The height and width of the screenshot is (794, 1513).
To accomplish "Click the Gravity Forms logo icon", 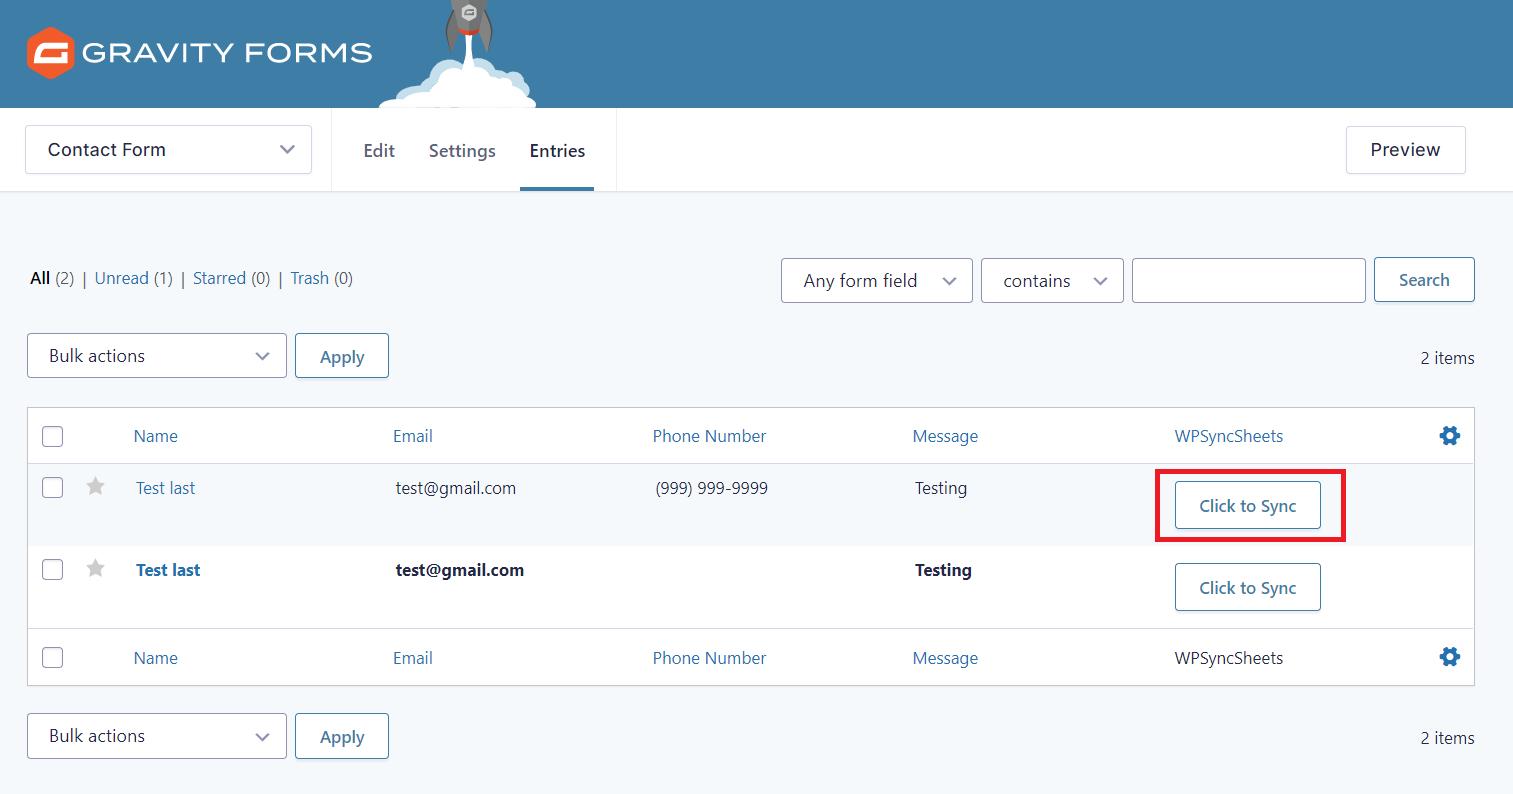I will click(50, 53).
